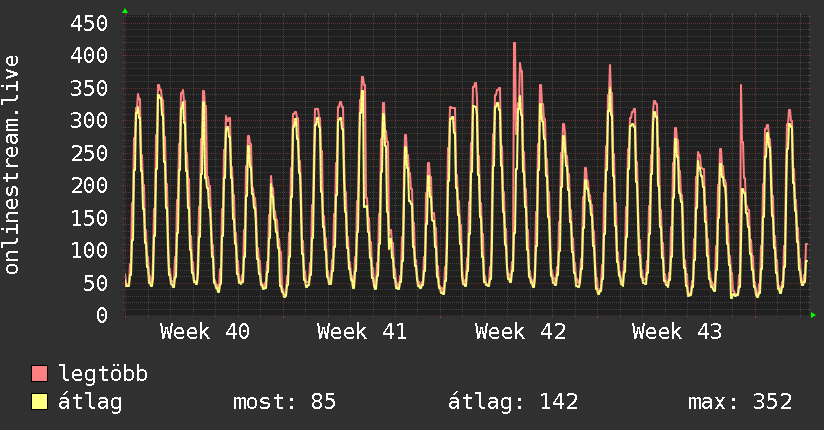Image resolution: width=824 pixels, height=430 pixels.
Task: Click the 0 y-axis tick label
Action: [x=102, y=315]
